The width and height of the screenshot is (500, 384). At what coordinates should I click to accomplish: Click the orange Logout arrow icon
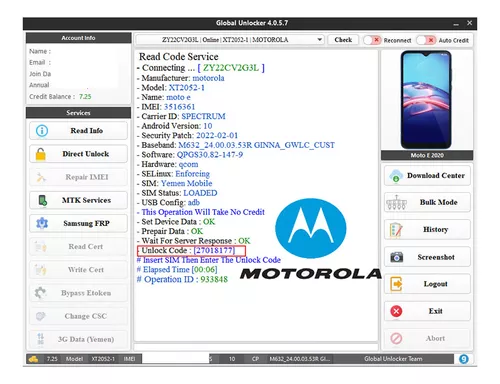tap(396, 284)
